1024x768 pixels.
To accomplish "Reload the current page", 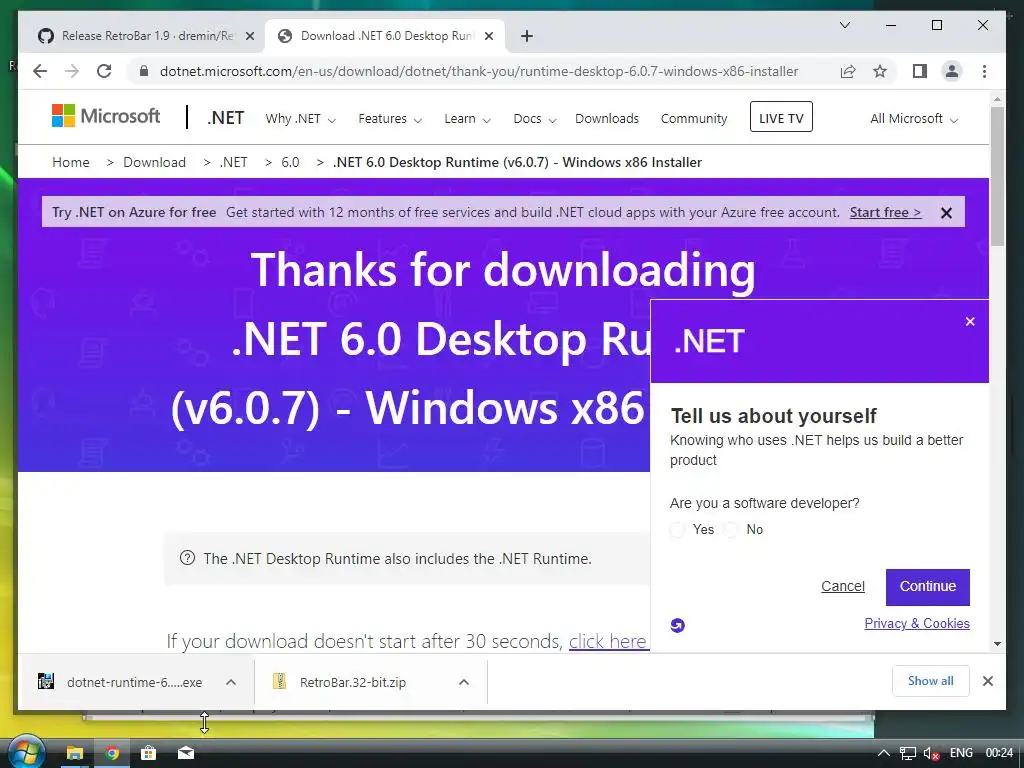I will click(x=104, y=71).
